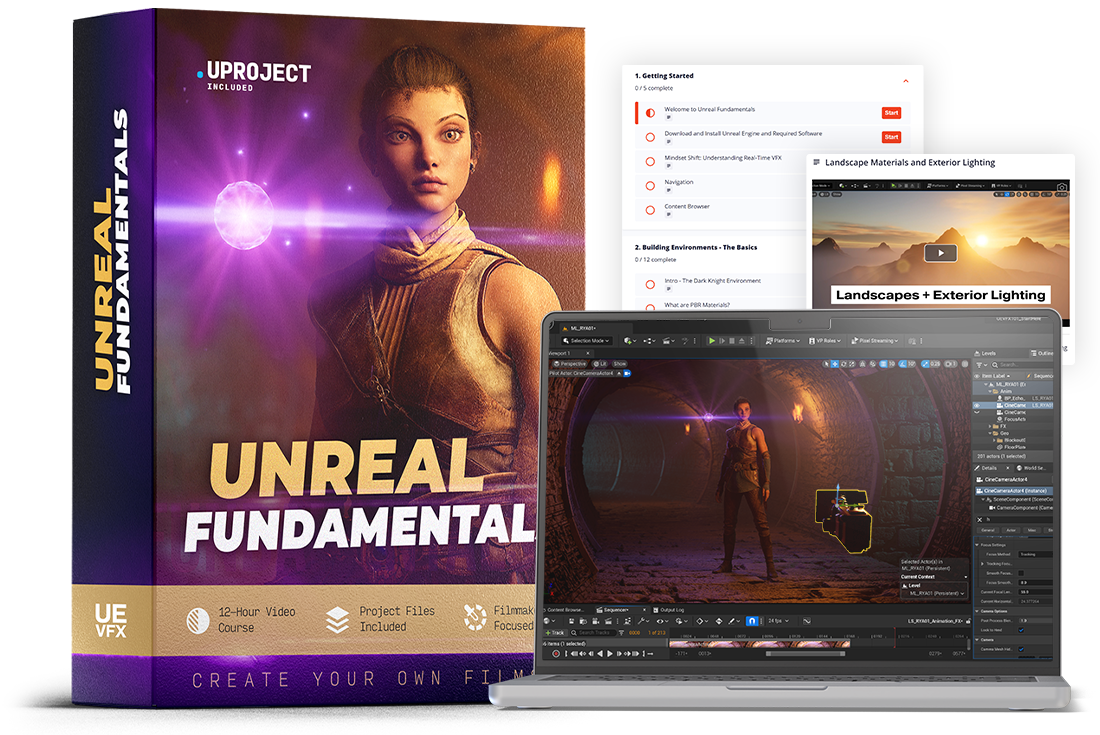
Task: Enable the Smooth Focus checkbox
Action: click(1020, 575)
